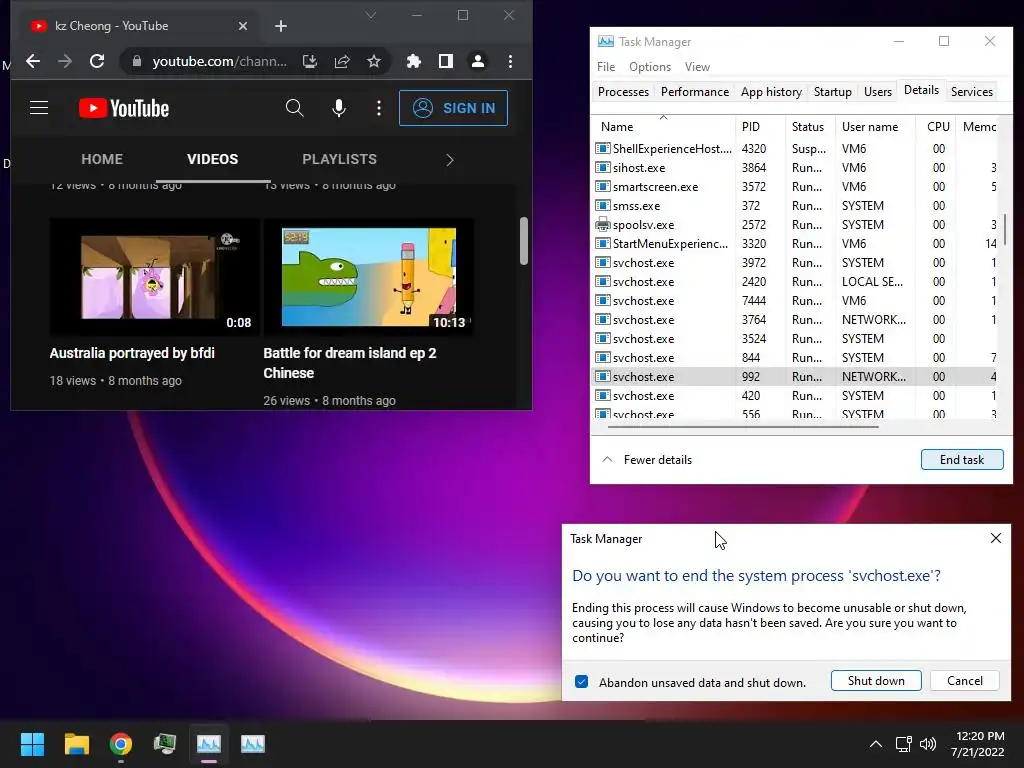Click the YouTube logo

click(124, 108)
